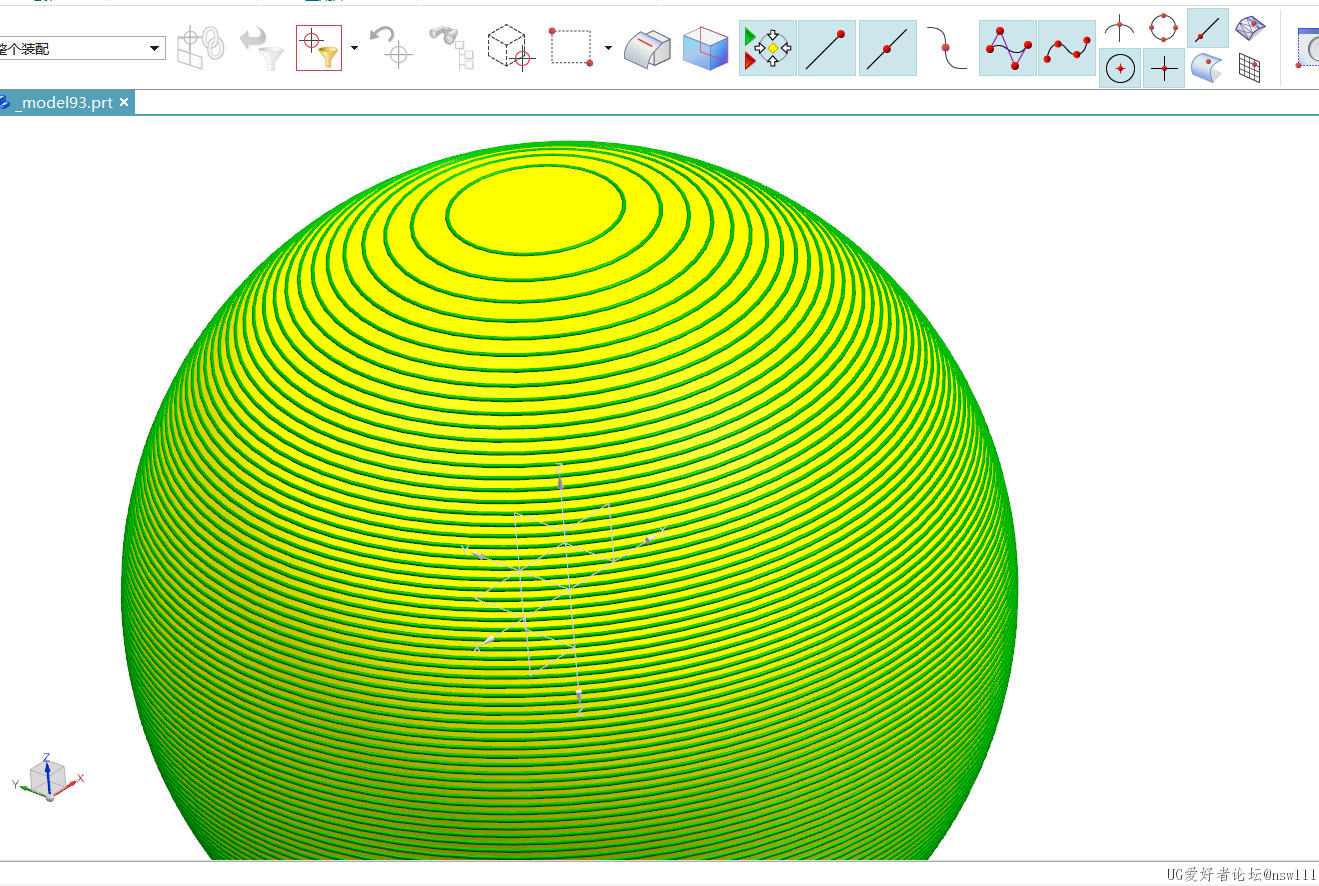This screenshot has width=1319, height=886.
Task: Click Point on Bounded Grid icon
Action: click(x=1250, y=68)
